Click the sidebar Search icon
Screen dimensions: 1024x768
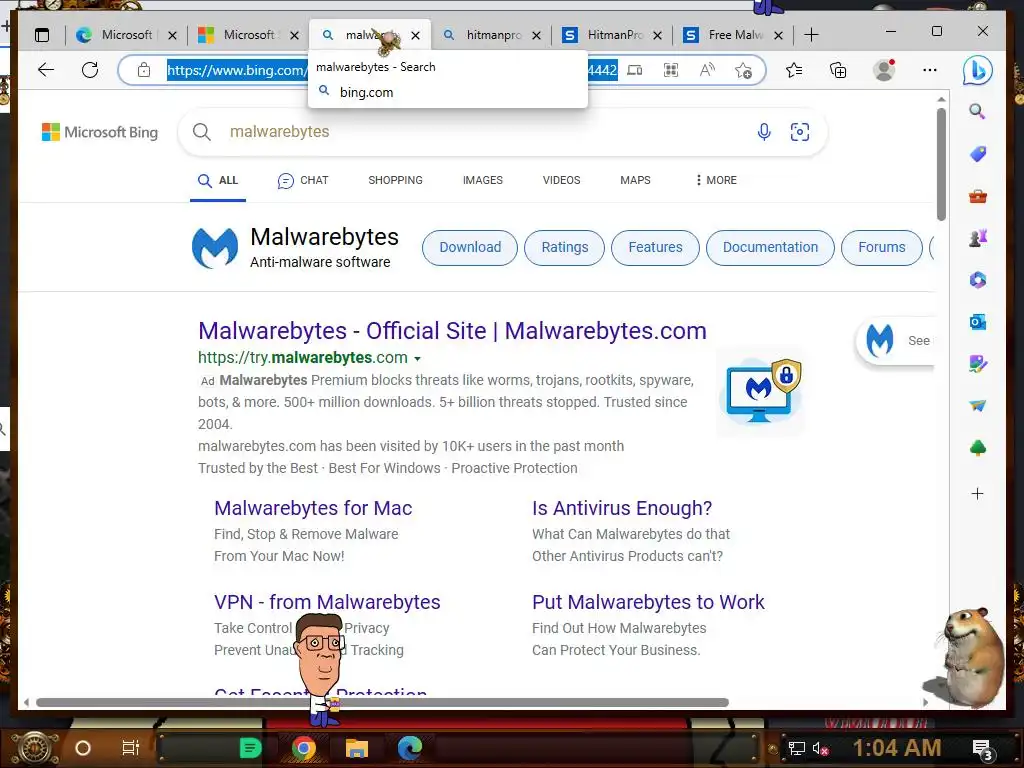[977, 111]
